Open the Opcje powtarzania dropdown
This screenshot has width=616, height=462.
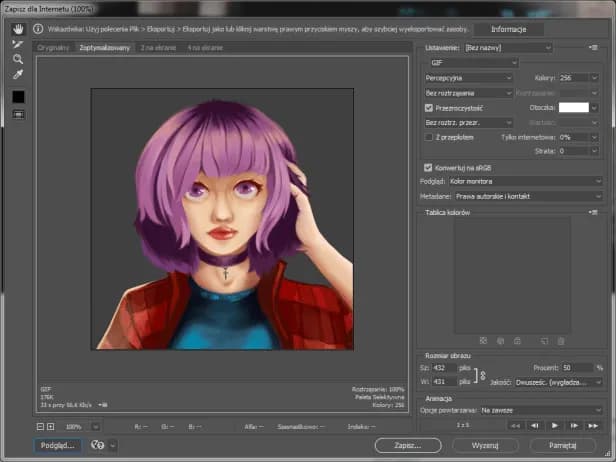point(541,410)
